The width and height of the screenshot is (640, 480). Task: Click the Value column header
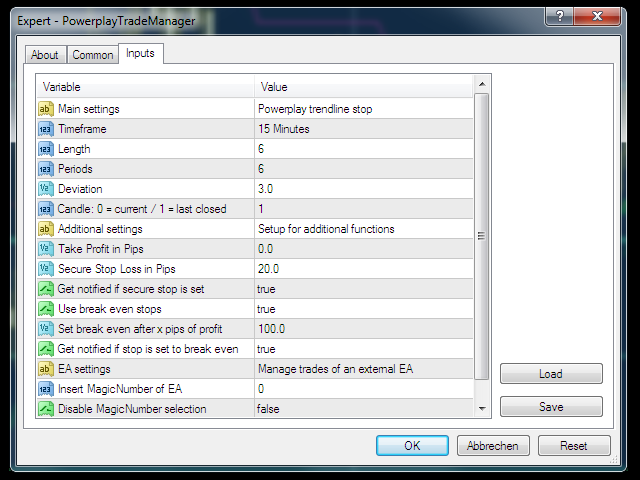[x=364, y=87]
